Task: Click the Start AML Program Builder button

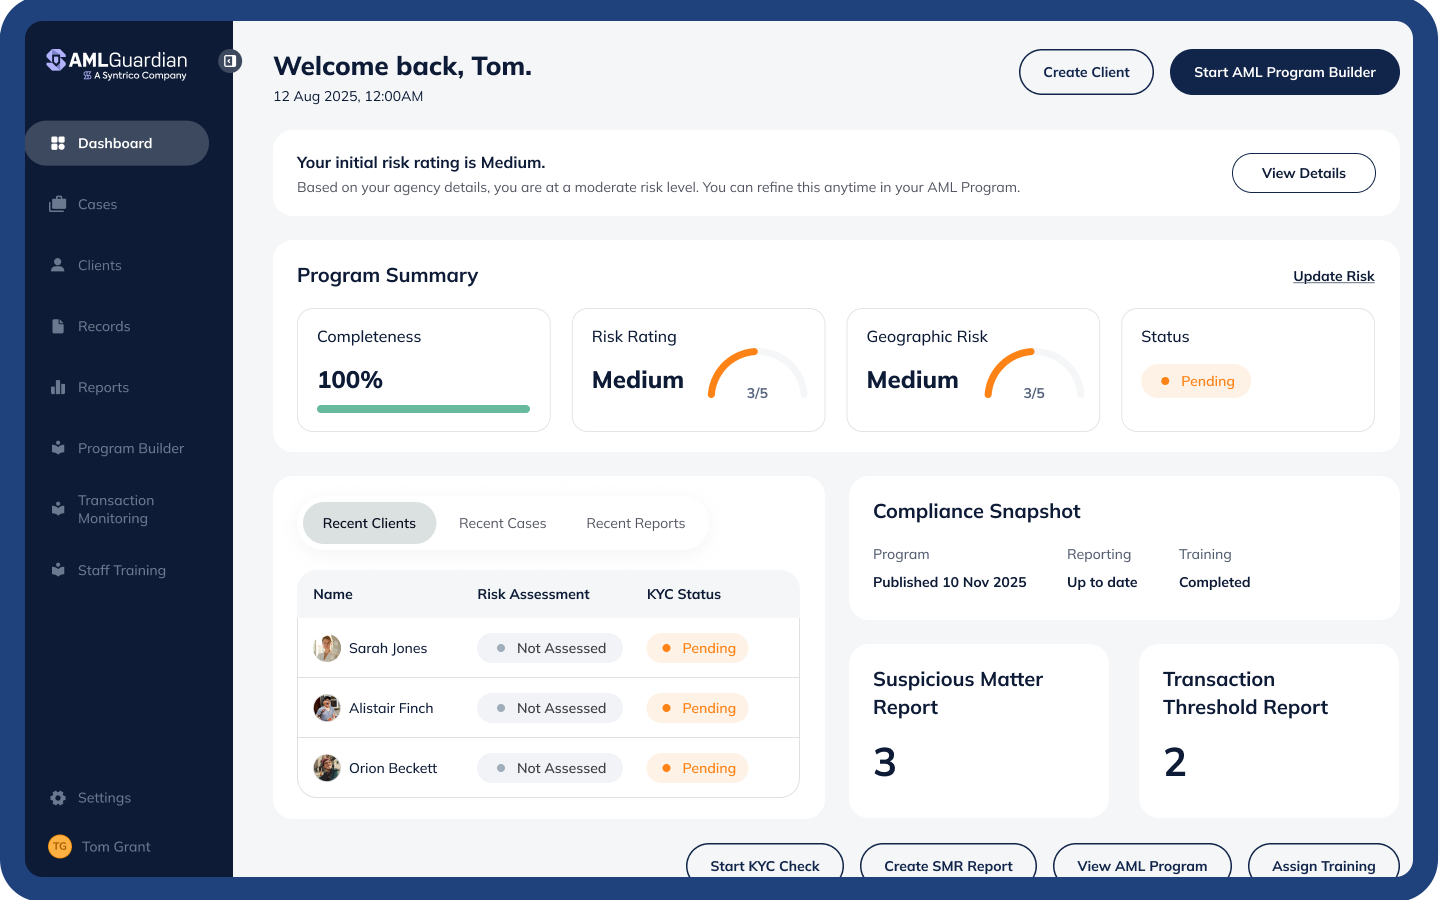Action: (x=1284, y=71)
